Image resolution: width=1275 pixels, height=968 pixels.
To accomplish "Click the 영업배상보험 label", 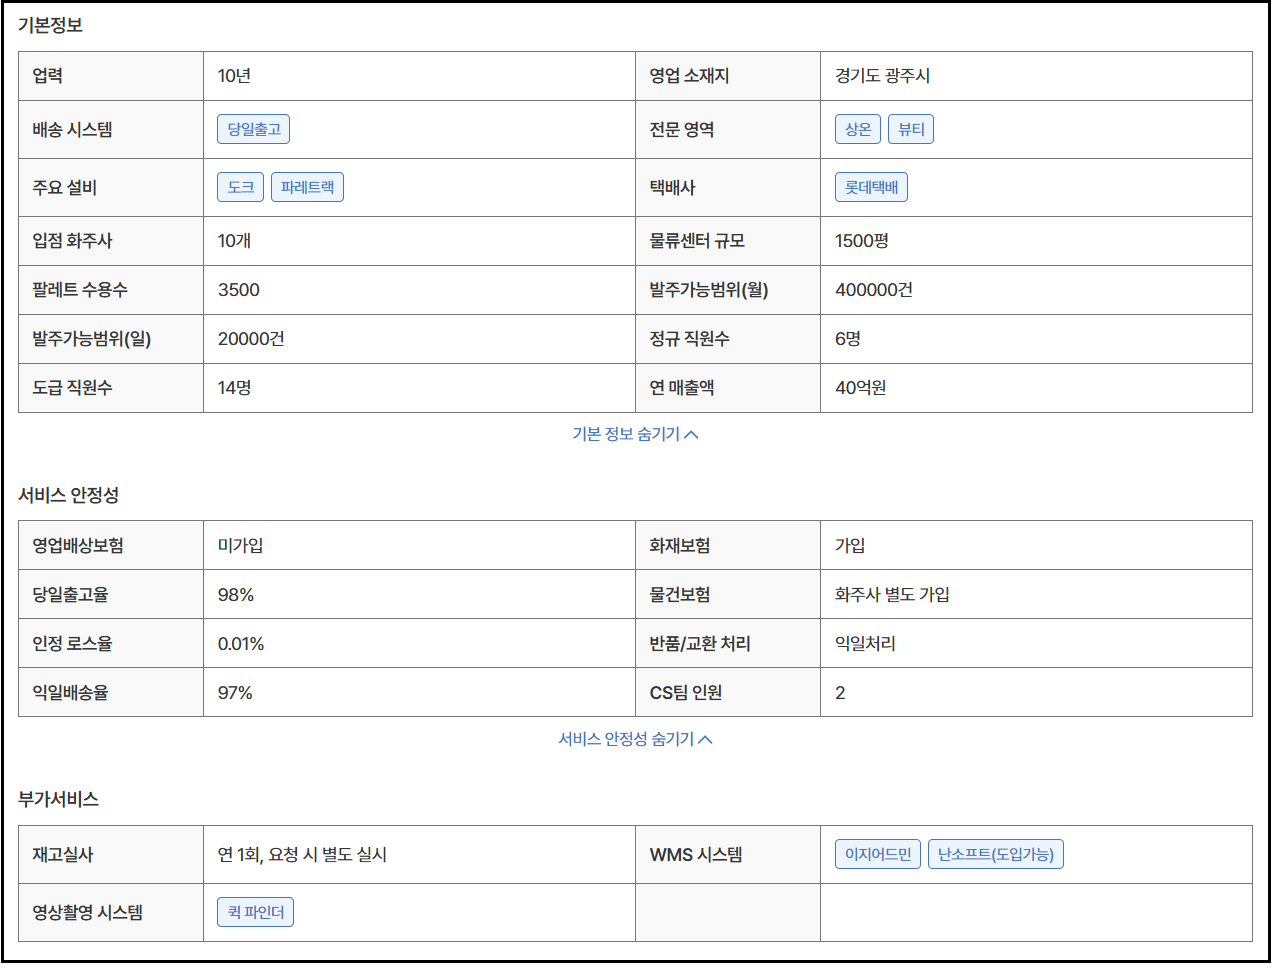I will 78,546.
